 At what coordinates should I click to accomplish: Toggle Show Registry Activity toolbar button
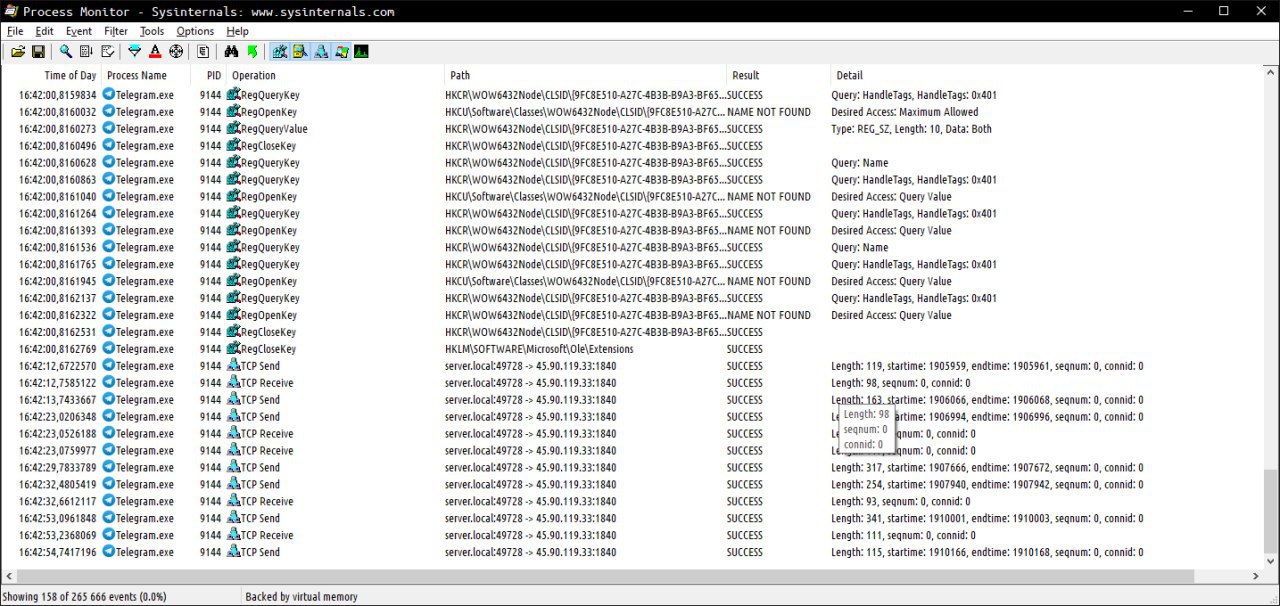coord(280,51)
